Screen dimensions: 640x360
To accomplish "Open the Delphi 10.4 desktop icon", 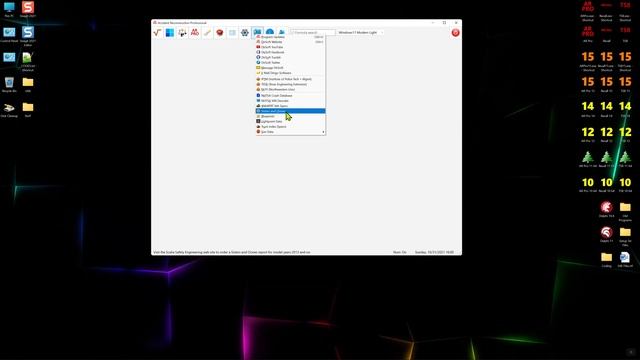I will click(607, 209).
